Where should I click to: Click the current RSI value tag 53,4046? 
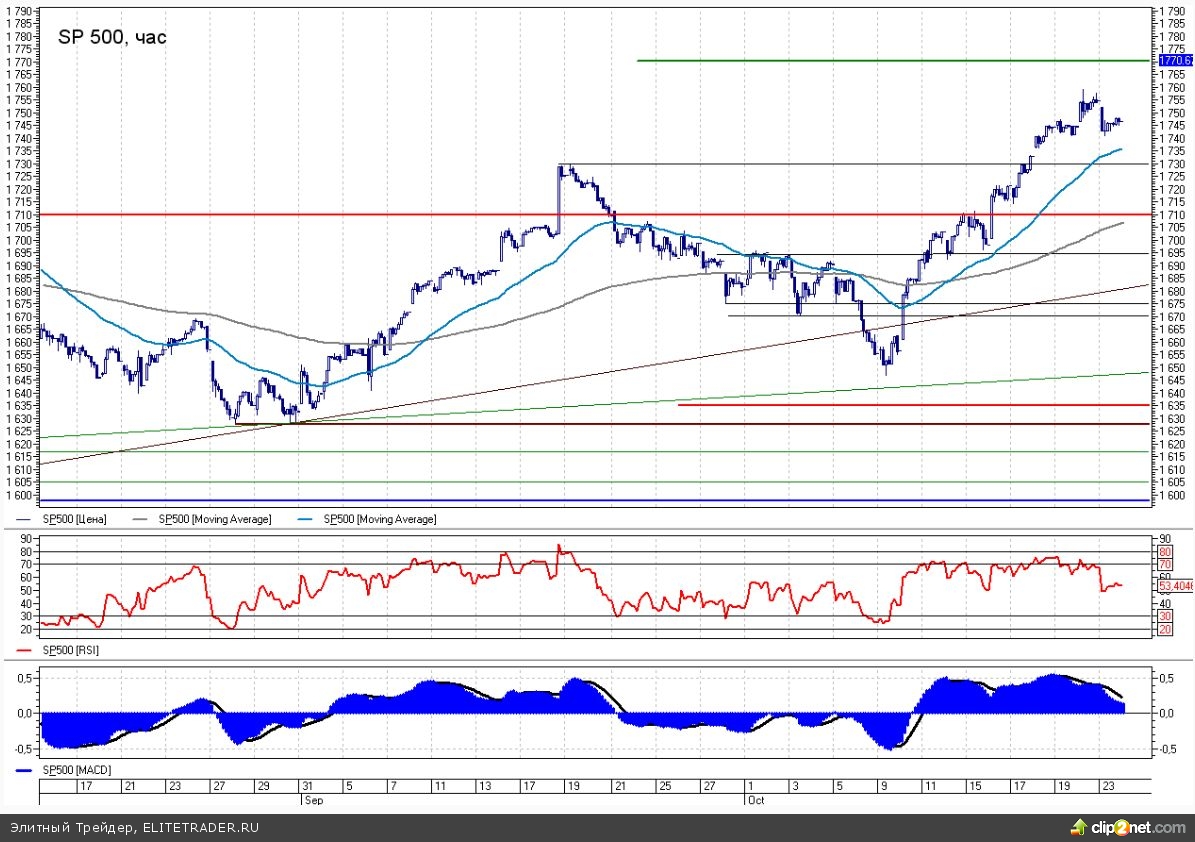[1175, 585]
